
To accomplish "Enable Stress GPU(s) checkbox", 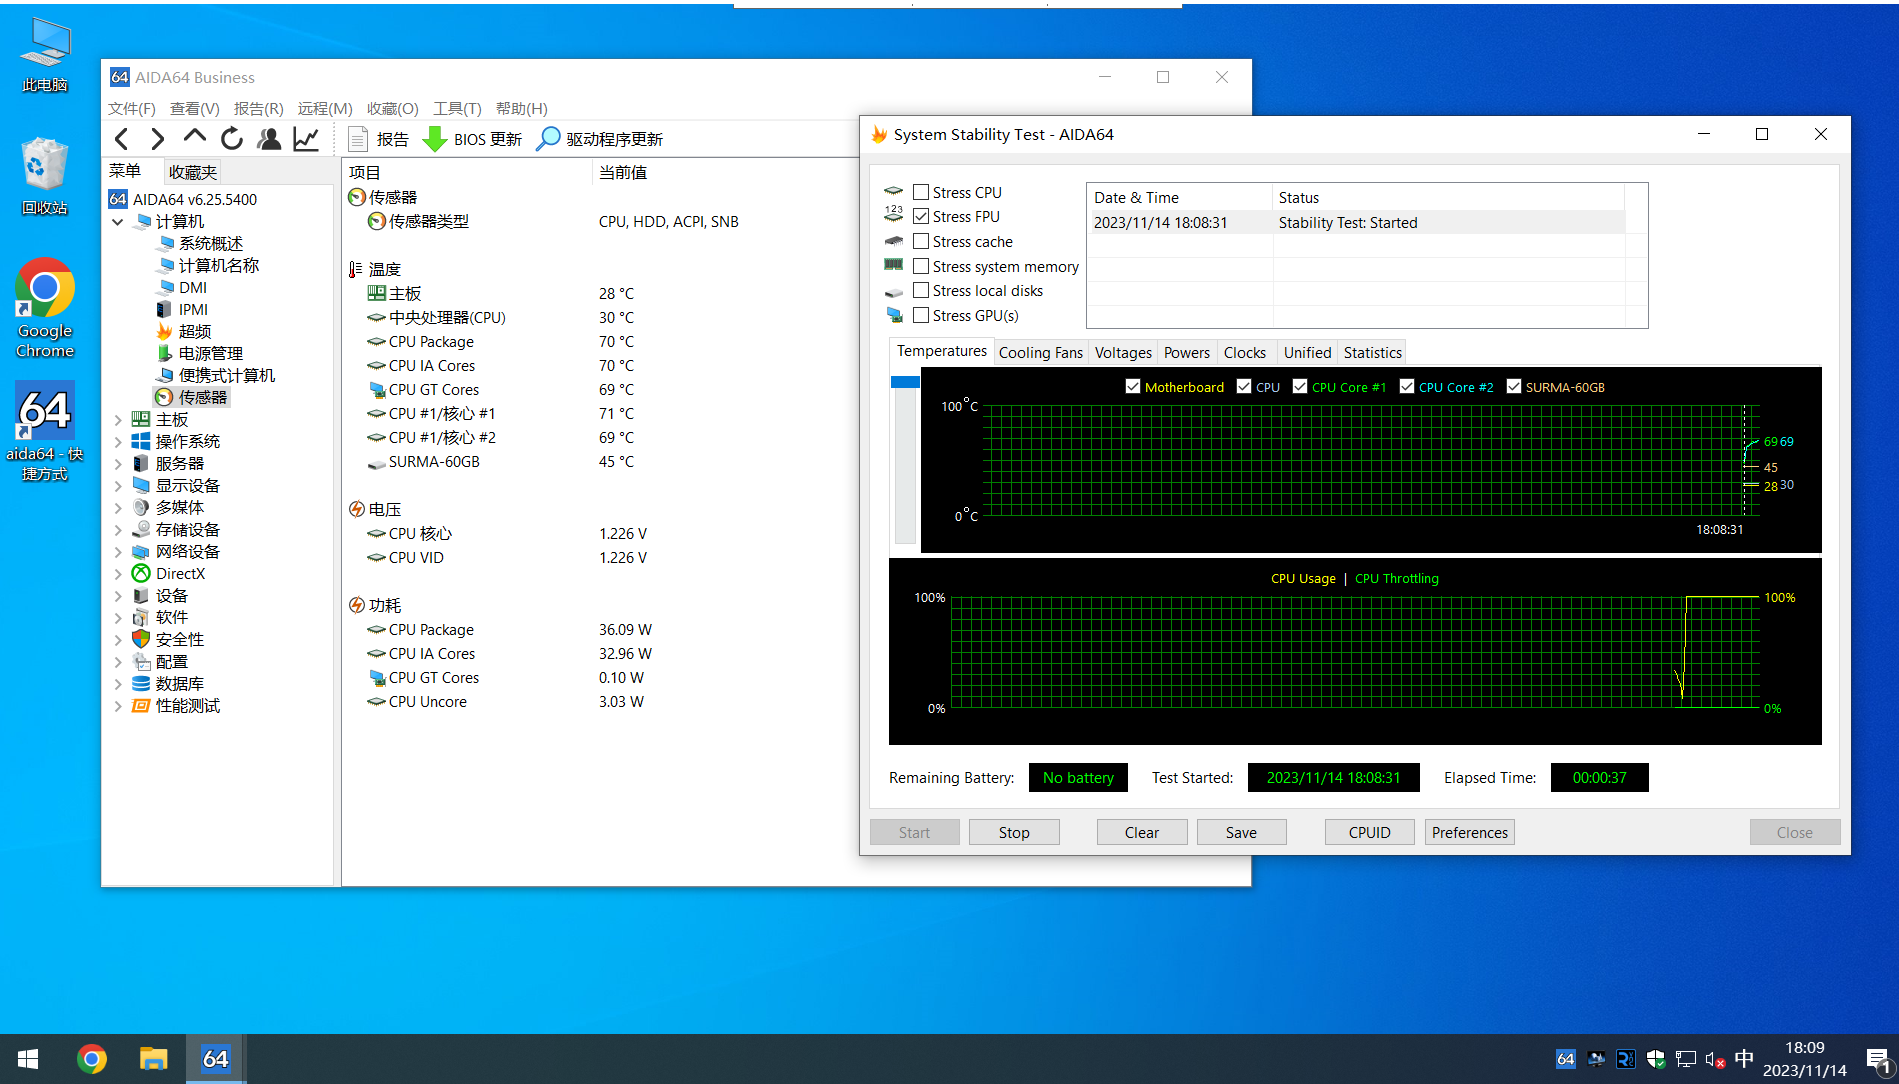I will click(x=921, y=315).
